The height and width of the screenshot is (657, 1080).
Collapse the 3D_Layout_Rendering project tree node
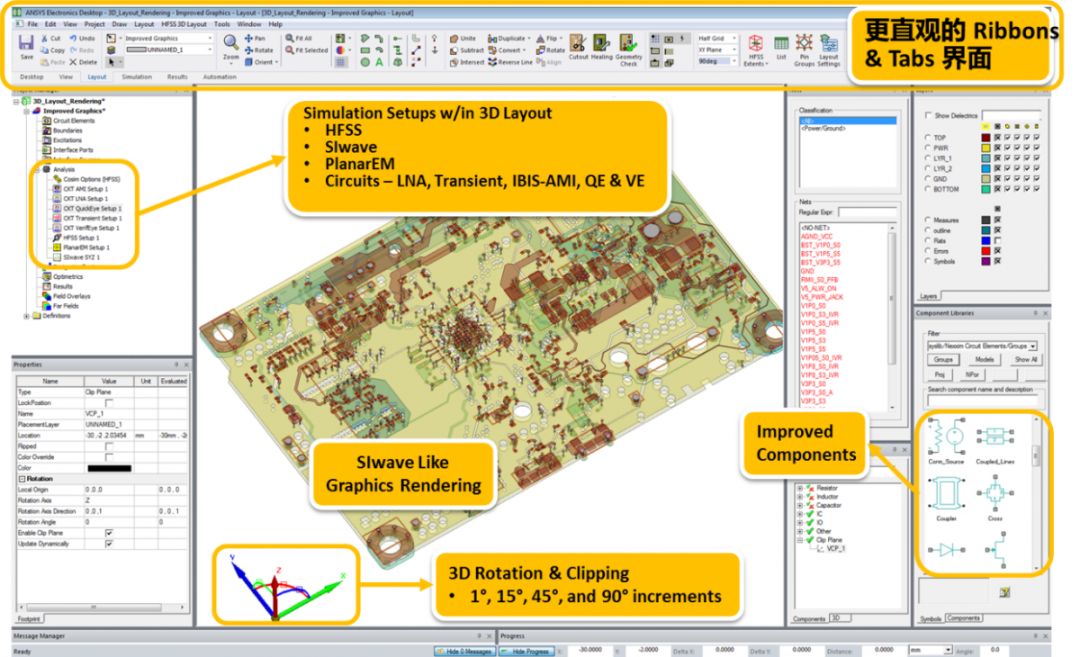[x=17, y=101]
